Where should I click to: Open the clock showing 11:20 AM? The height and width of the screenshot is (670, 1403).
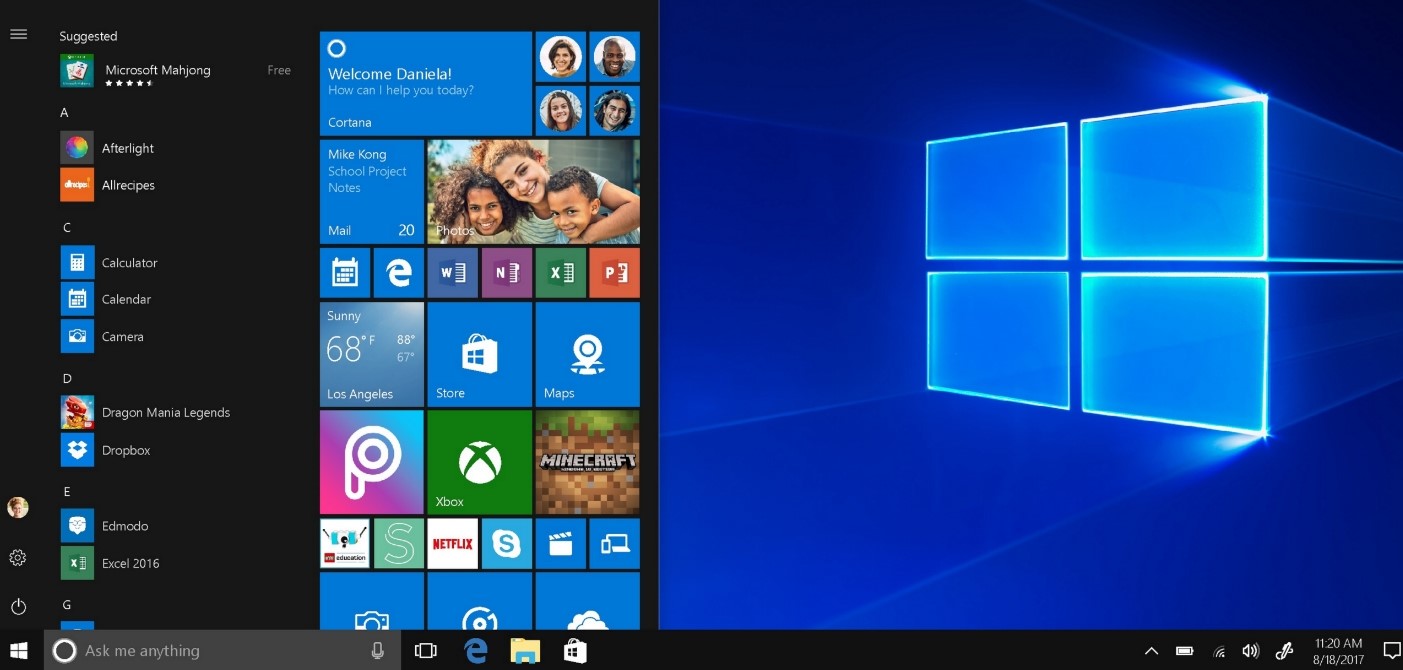(1338, 651)
